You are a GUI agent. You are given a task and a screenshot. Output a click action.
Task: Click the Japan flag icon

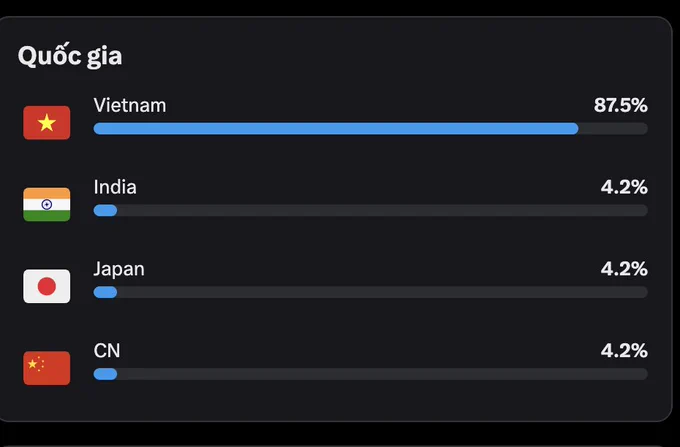point(47,286)
